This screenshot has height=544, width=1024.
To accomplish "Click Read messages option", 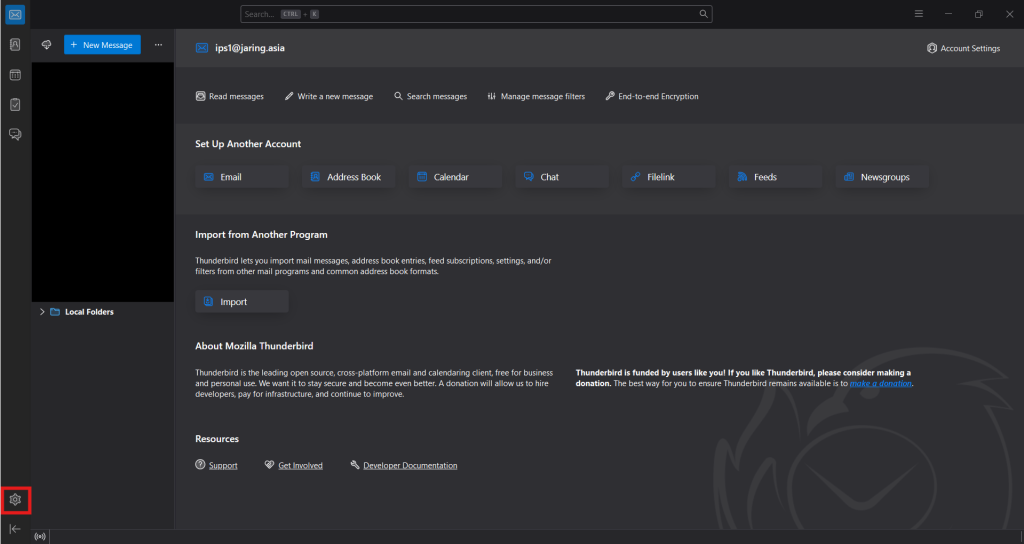I will 229,97.
